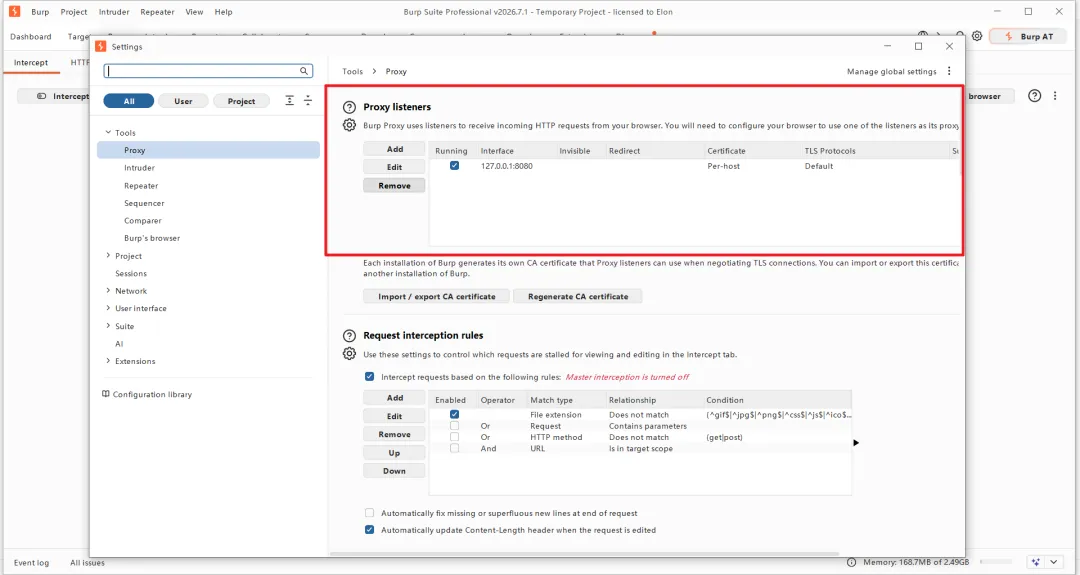The image size is (1080, 575).
Task: Expand the Extensions tree section
Action: (108, 361)
